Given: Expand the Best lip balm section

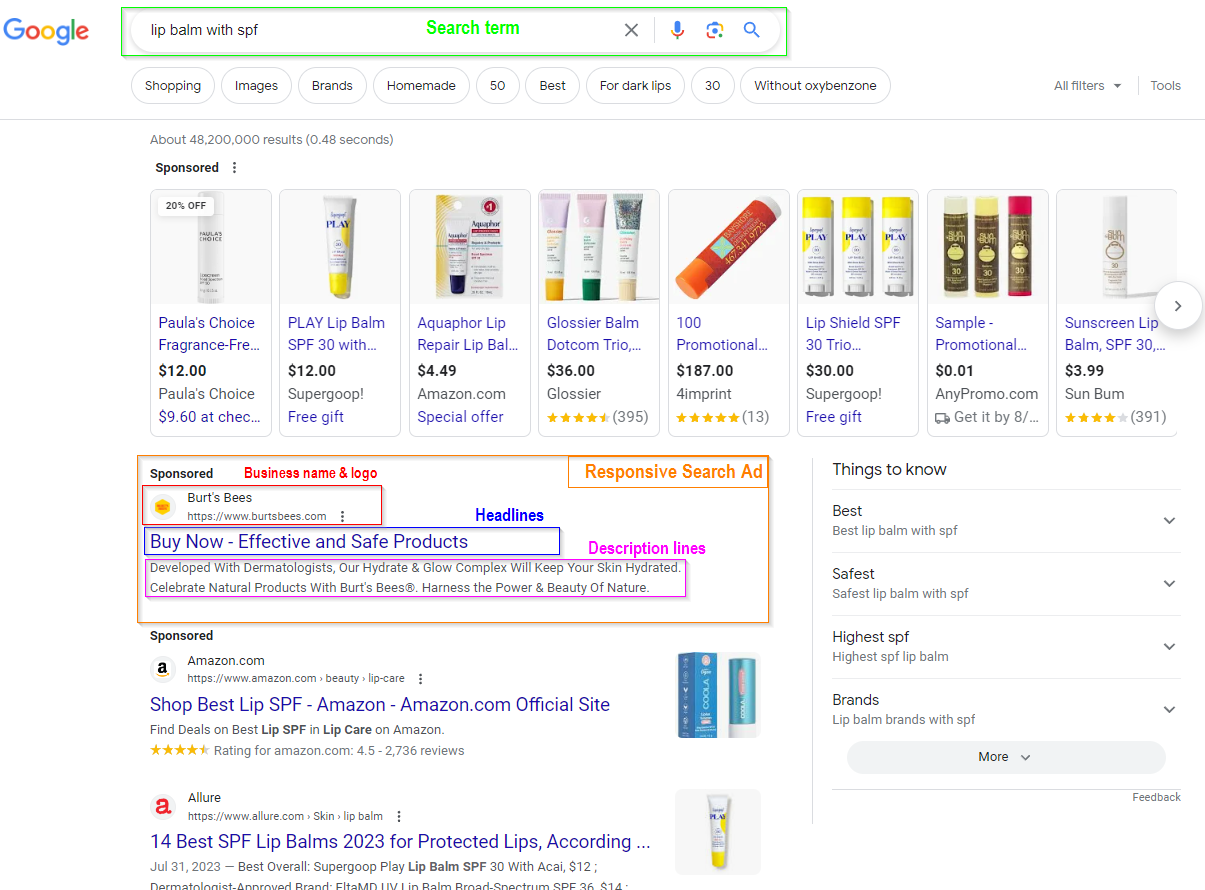Looking at the screenshot, I should pyautogui.click(x=1169, y=520).
